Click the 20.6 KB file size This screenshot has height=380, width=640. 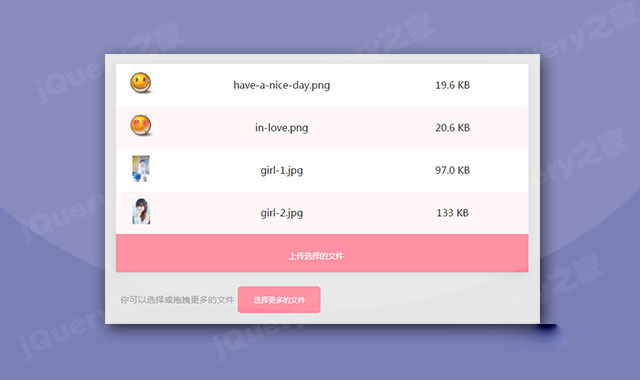coord(453,128)
